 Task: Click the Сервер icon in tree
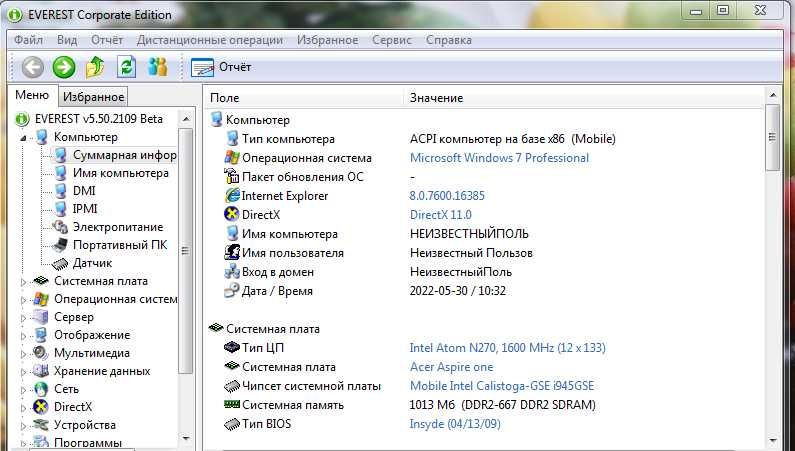[x=41, y=317]
